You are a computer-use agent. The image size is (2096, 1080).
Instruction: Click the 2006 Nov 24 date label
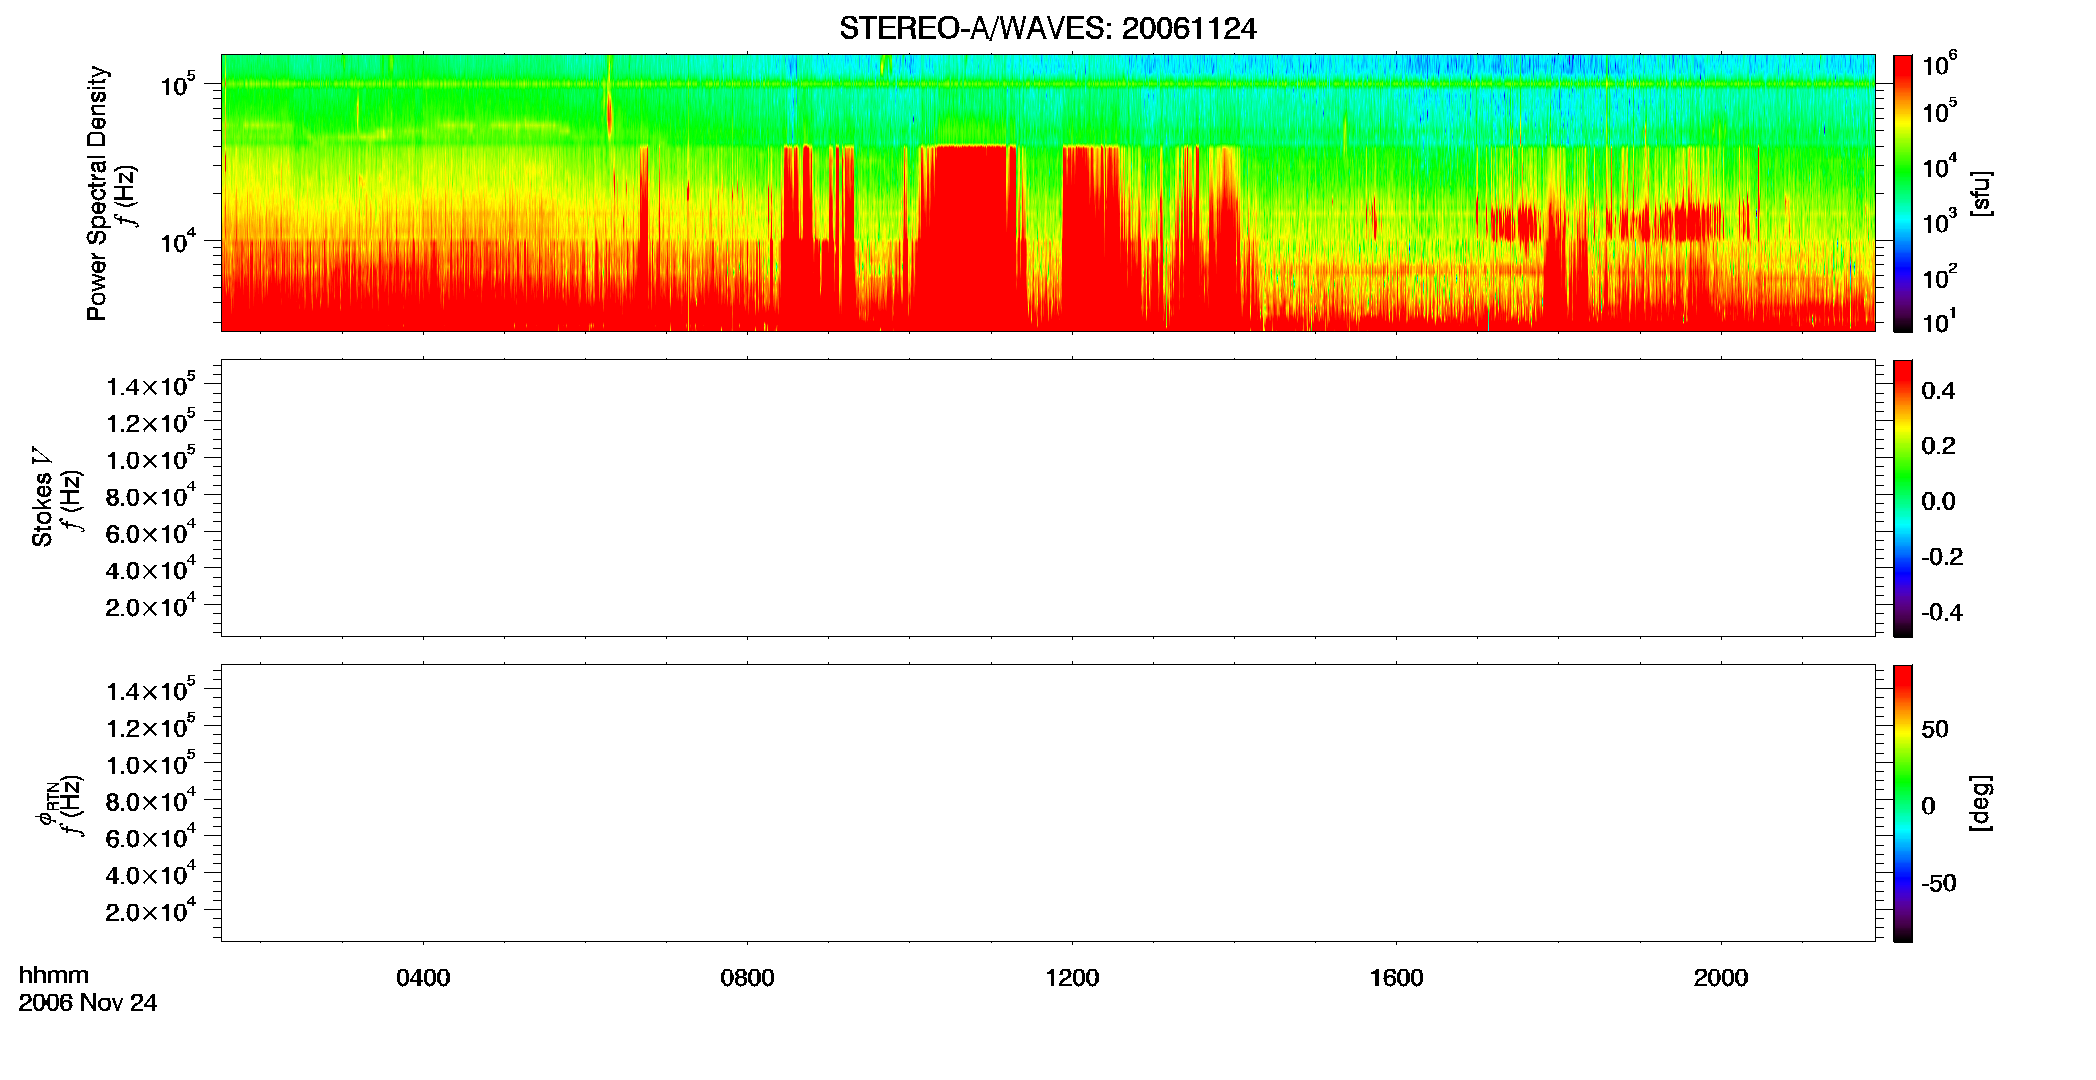click(x=88, y=1003)
